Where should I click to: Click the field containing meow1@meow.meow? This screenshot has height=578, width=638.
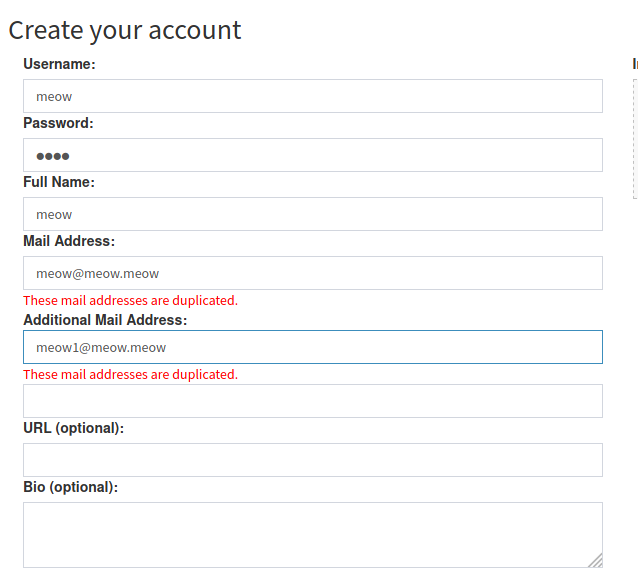click(x=312, y=347)
